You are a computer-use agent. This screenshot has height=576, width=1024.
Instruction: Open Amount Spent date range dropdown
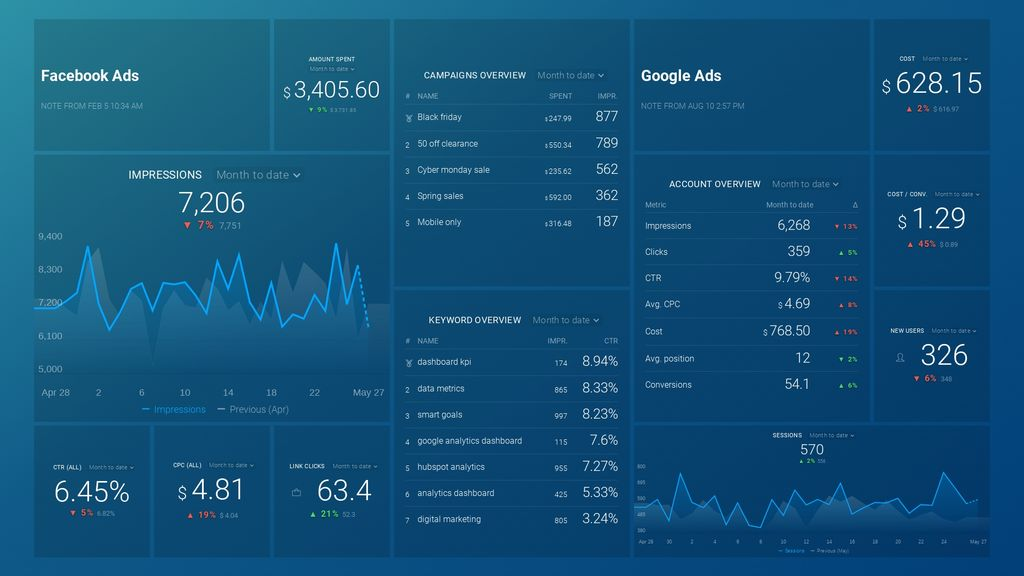332,69
